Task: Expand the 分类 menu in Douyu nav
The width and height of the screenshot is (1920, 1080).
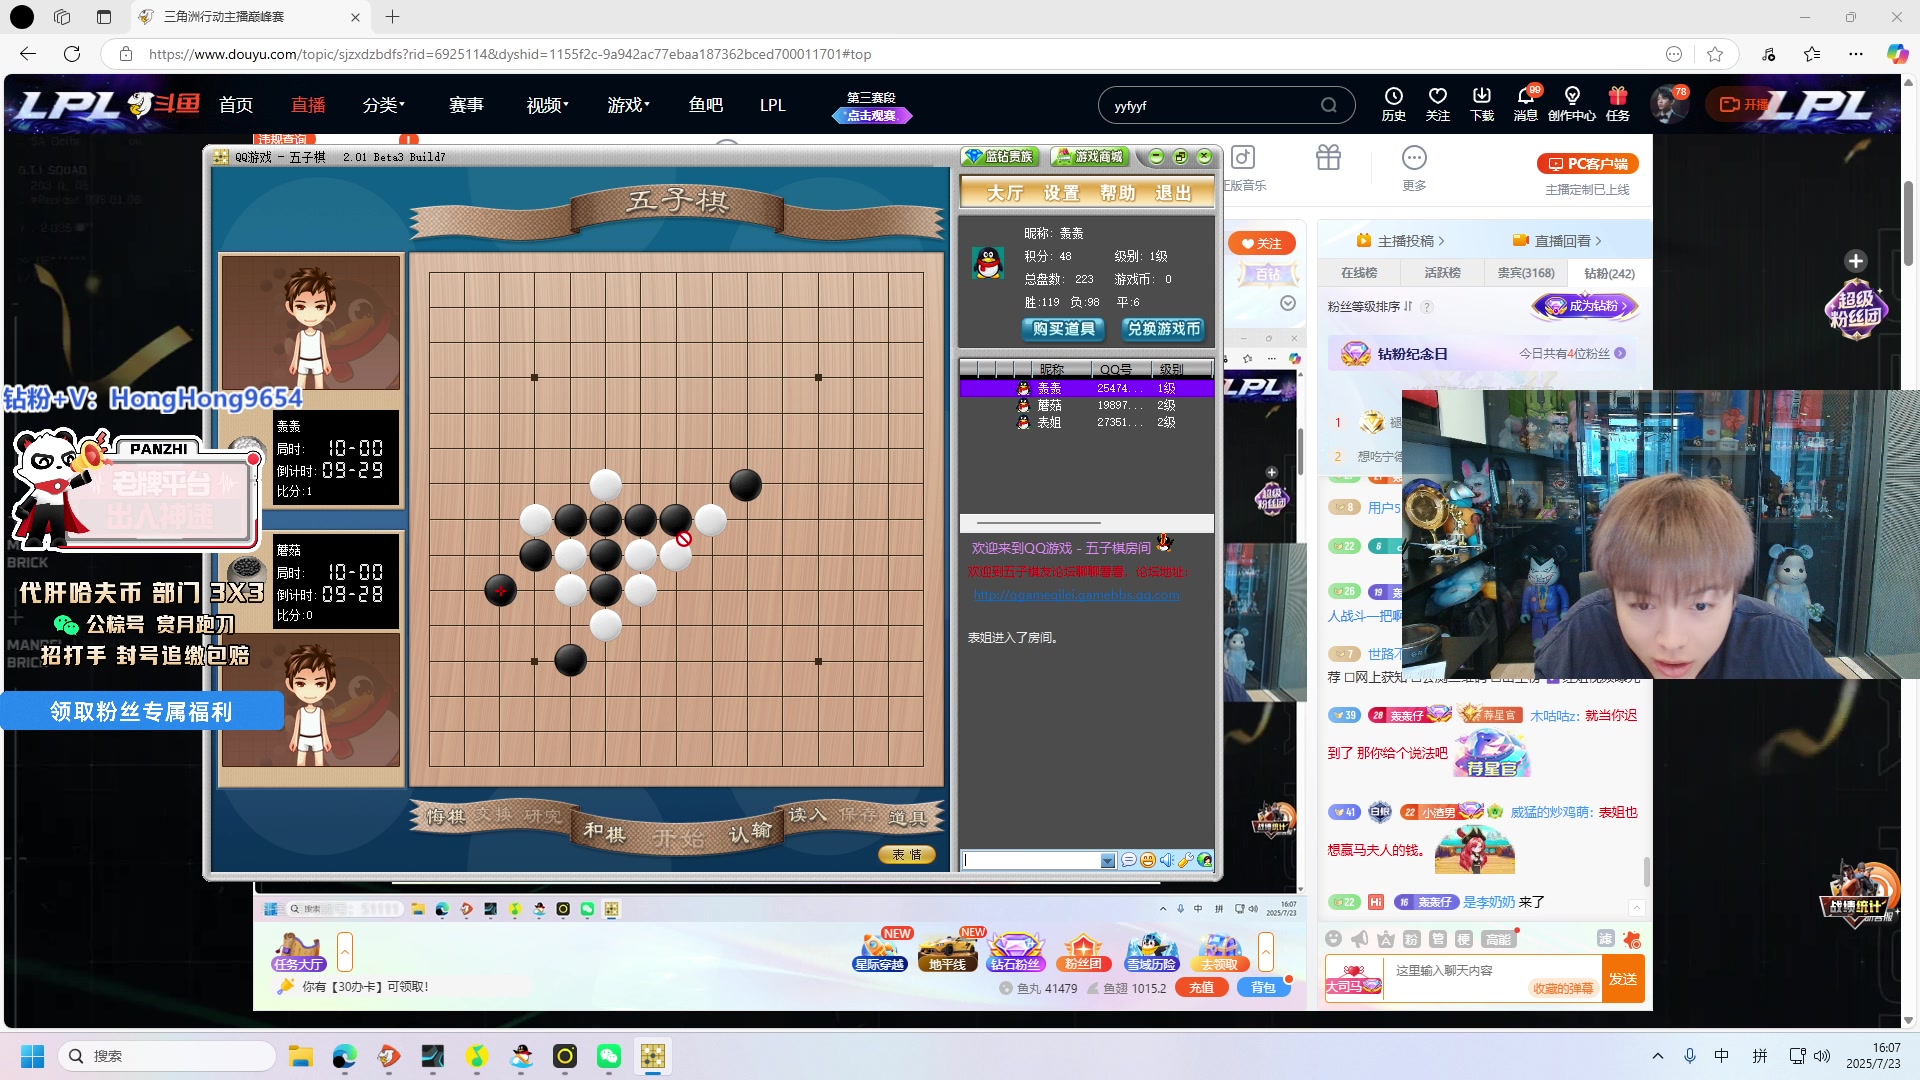Action: pyautogui.click(x=383, y=105)
